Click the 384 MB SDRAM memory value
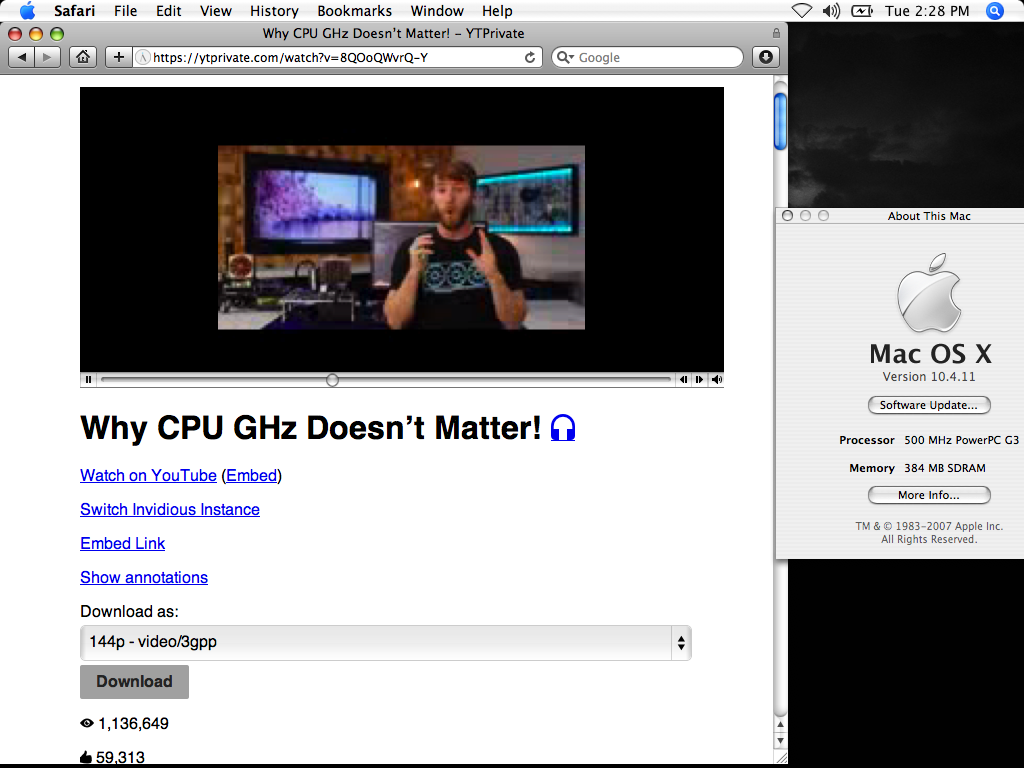 pyautogui.click(x=945, y=468)
